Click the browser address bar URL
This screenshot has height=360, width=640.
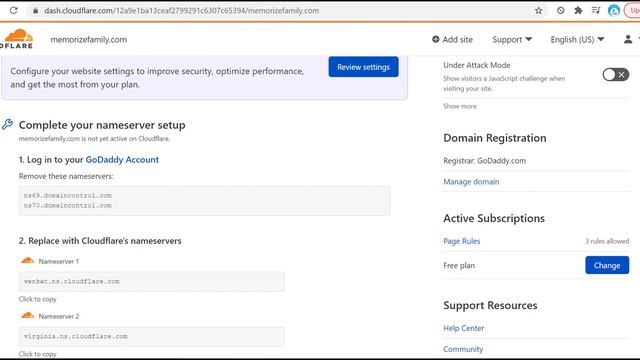point(182,11)
